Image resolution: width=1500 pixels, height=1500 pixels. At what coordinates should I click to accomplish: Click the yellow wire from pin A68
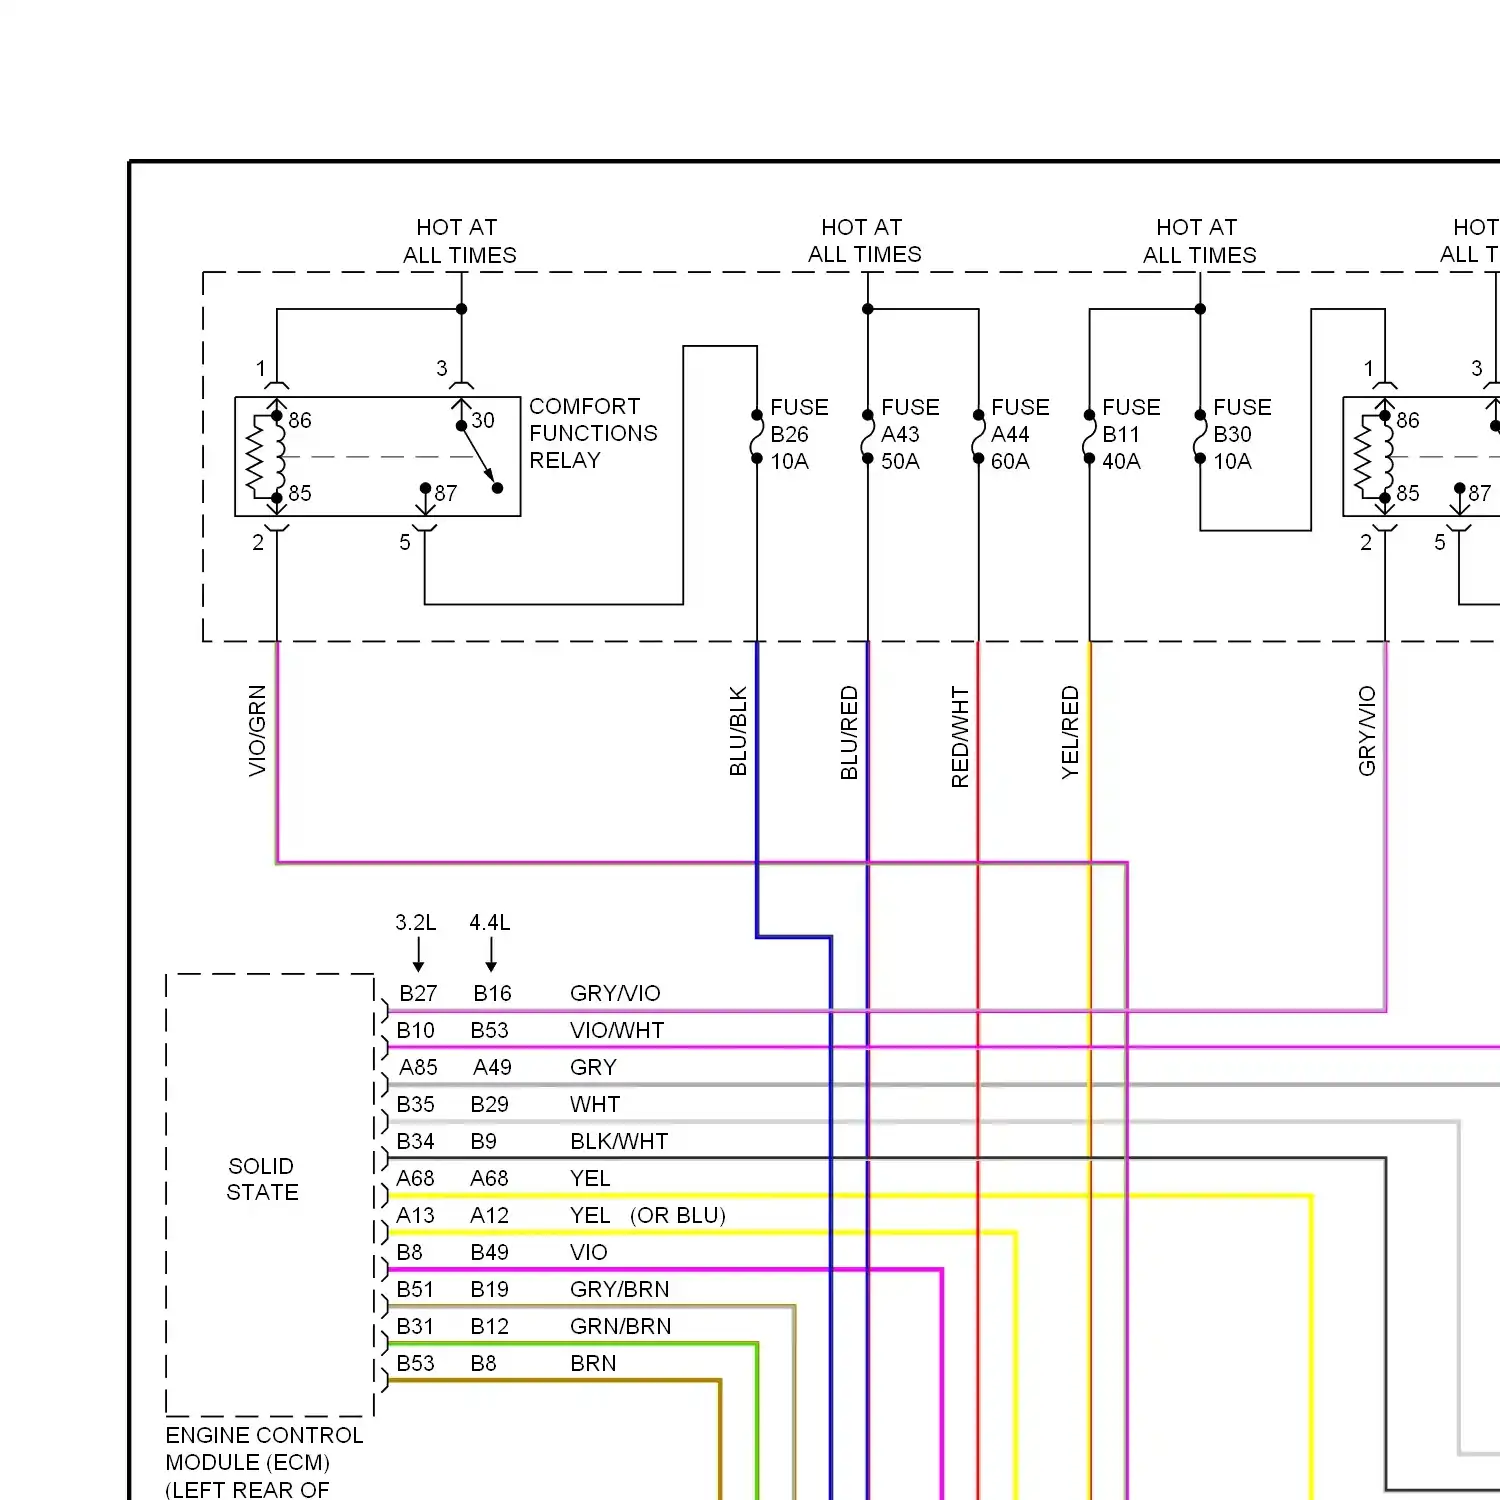pyautogui.click(x=850, y=1196)
